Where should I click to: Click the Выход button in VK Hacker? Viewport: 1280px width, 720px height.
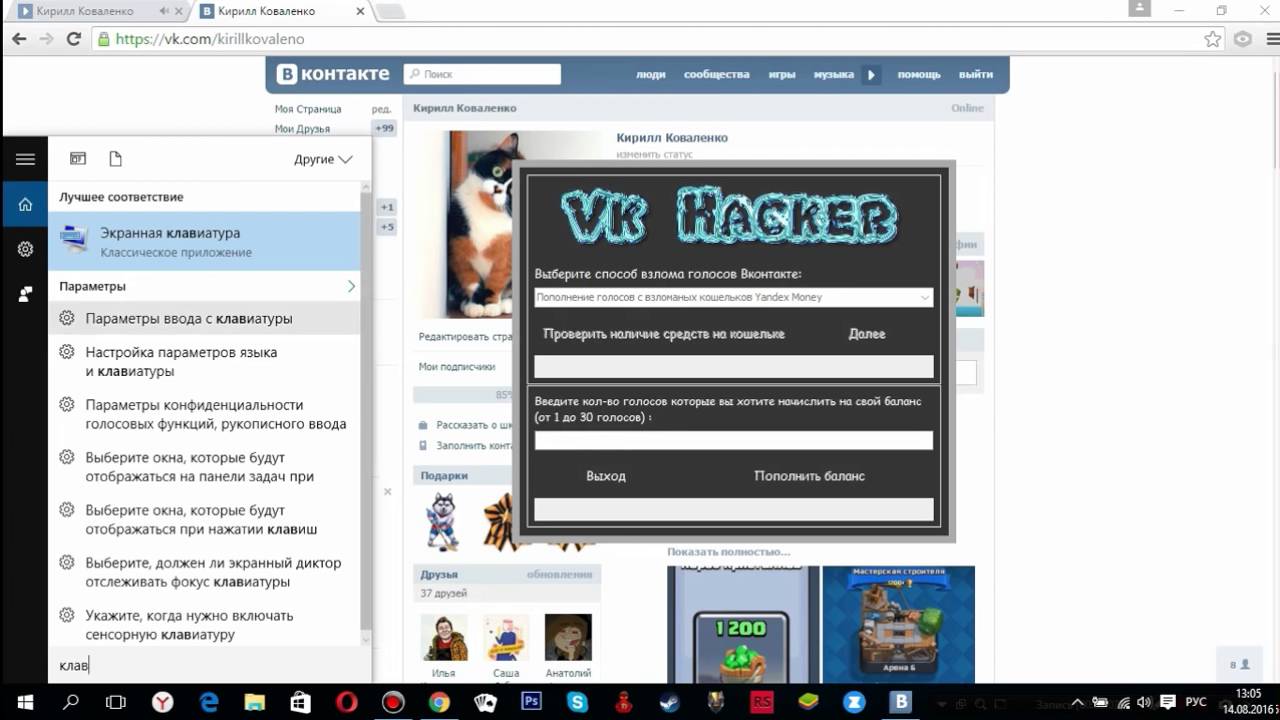pyautogui.click(x=606, y=476)
